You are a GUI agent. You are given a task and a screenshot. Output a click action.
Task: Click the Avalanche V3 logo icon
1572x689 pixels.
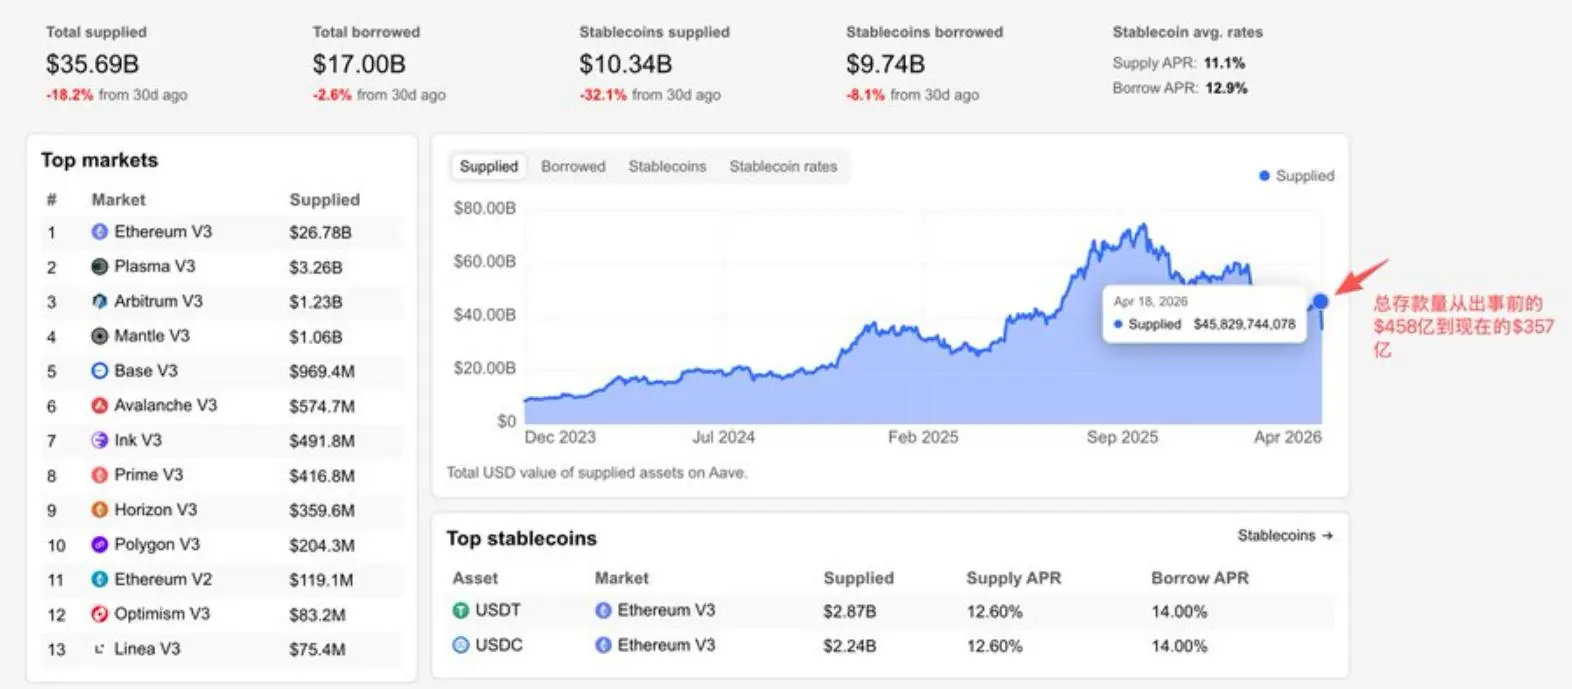(100, 406)
